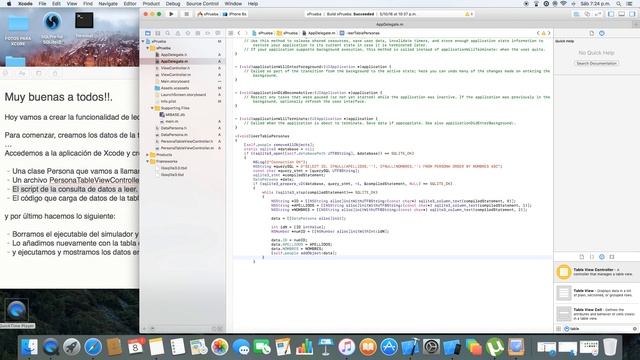Toggle the Debug area visibility
640x360 pixels.
(621, 14)
